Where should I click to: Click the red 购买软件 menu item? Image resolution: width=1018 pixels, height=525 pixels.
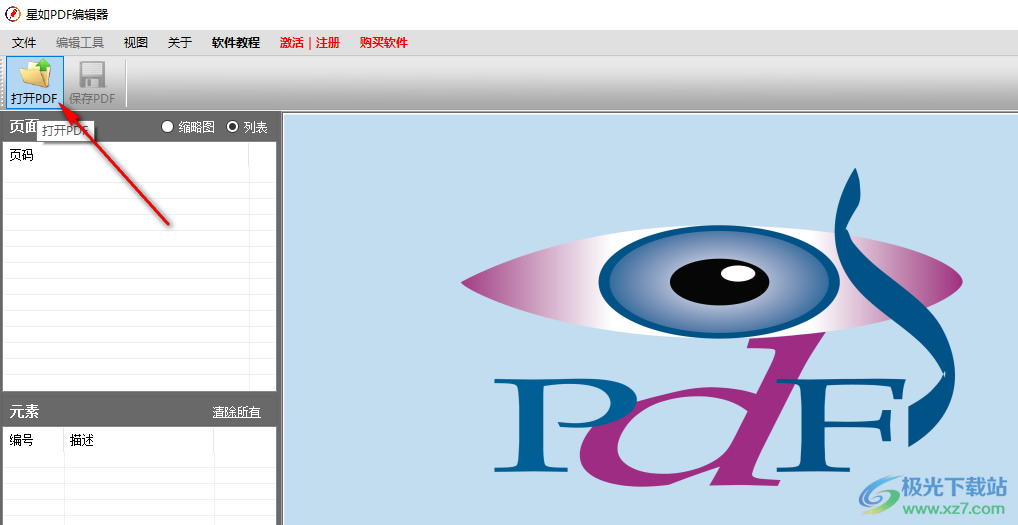click(384, 43)
